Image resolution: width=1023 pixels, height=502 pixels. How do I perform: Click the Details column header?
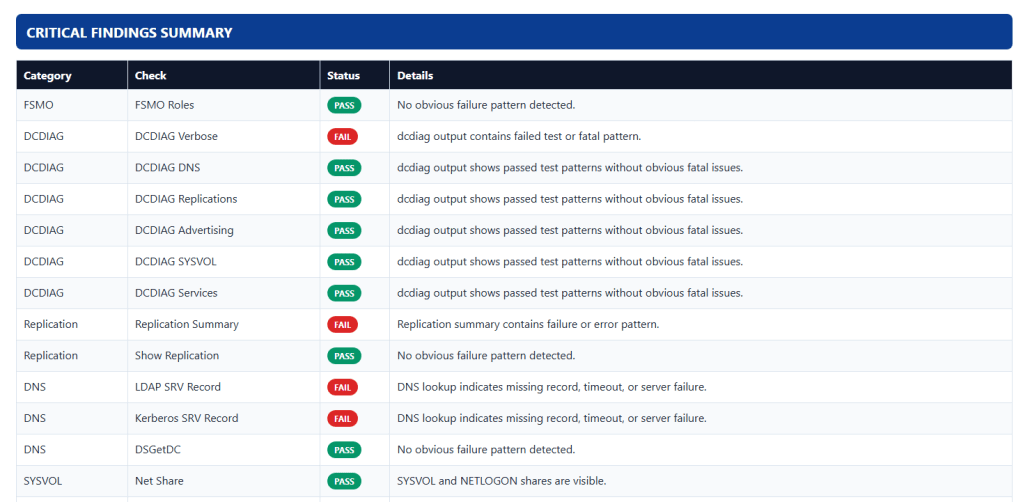(x=415, y=76)
